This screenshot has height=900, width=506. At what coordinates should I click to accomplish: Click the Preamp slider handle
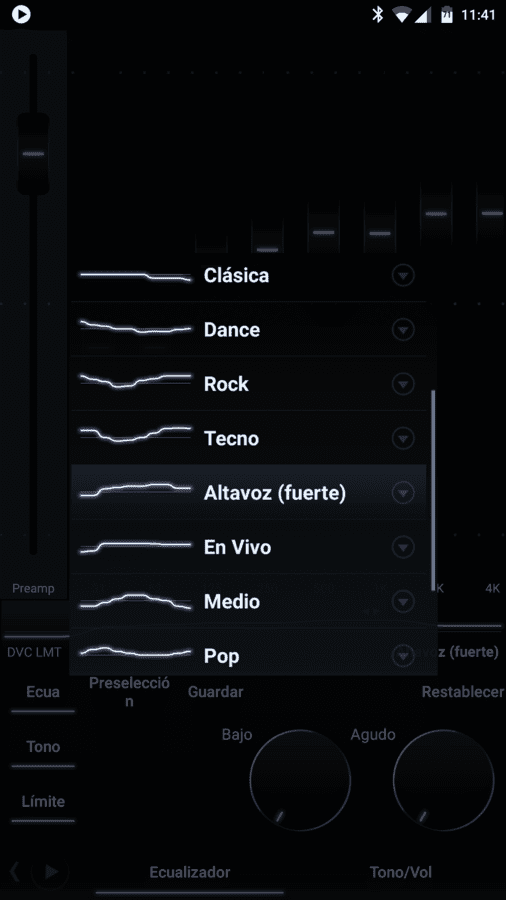tap(33, 154)
